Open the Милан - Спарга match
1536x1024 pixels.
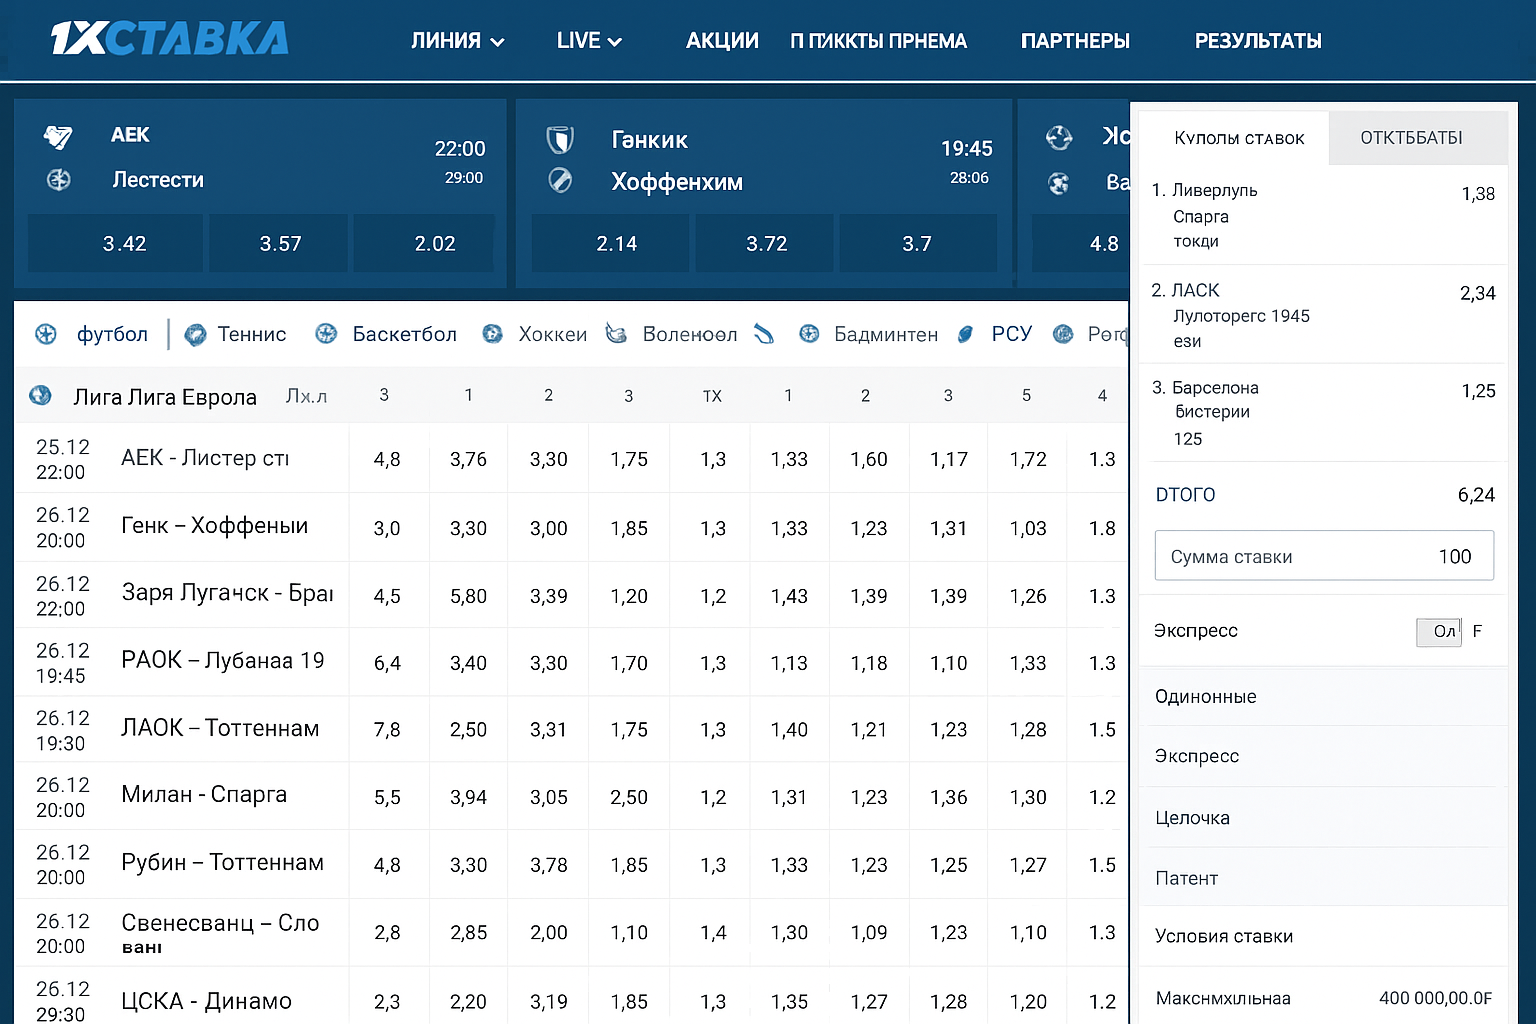tap(204, 795)
